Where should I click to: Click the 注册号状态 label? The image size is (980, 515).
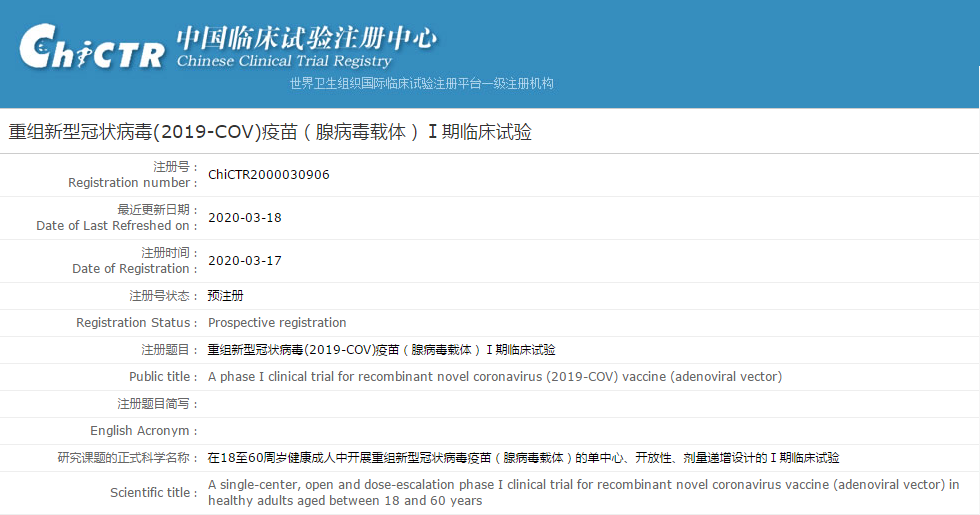tap(163, 296)
